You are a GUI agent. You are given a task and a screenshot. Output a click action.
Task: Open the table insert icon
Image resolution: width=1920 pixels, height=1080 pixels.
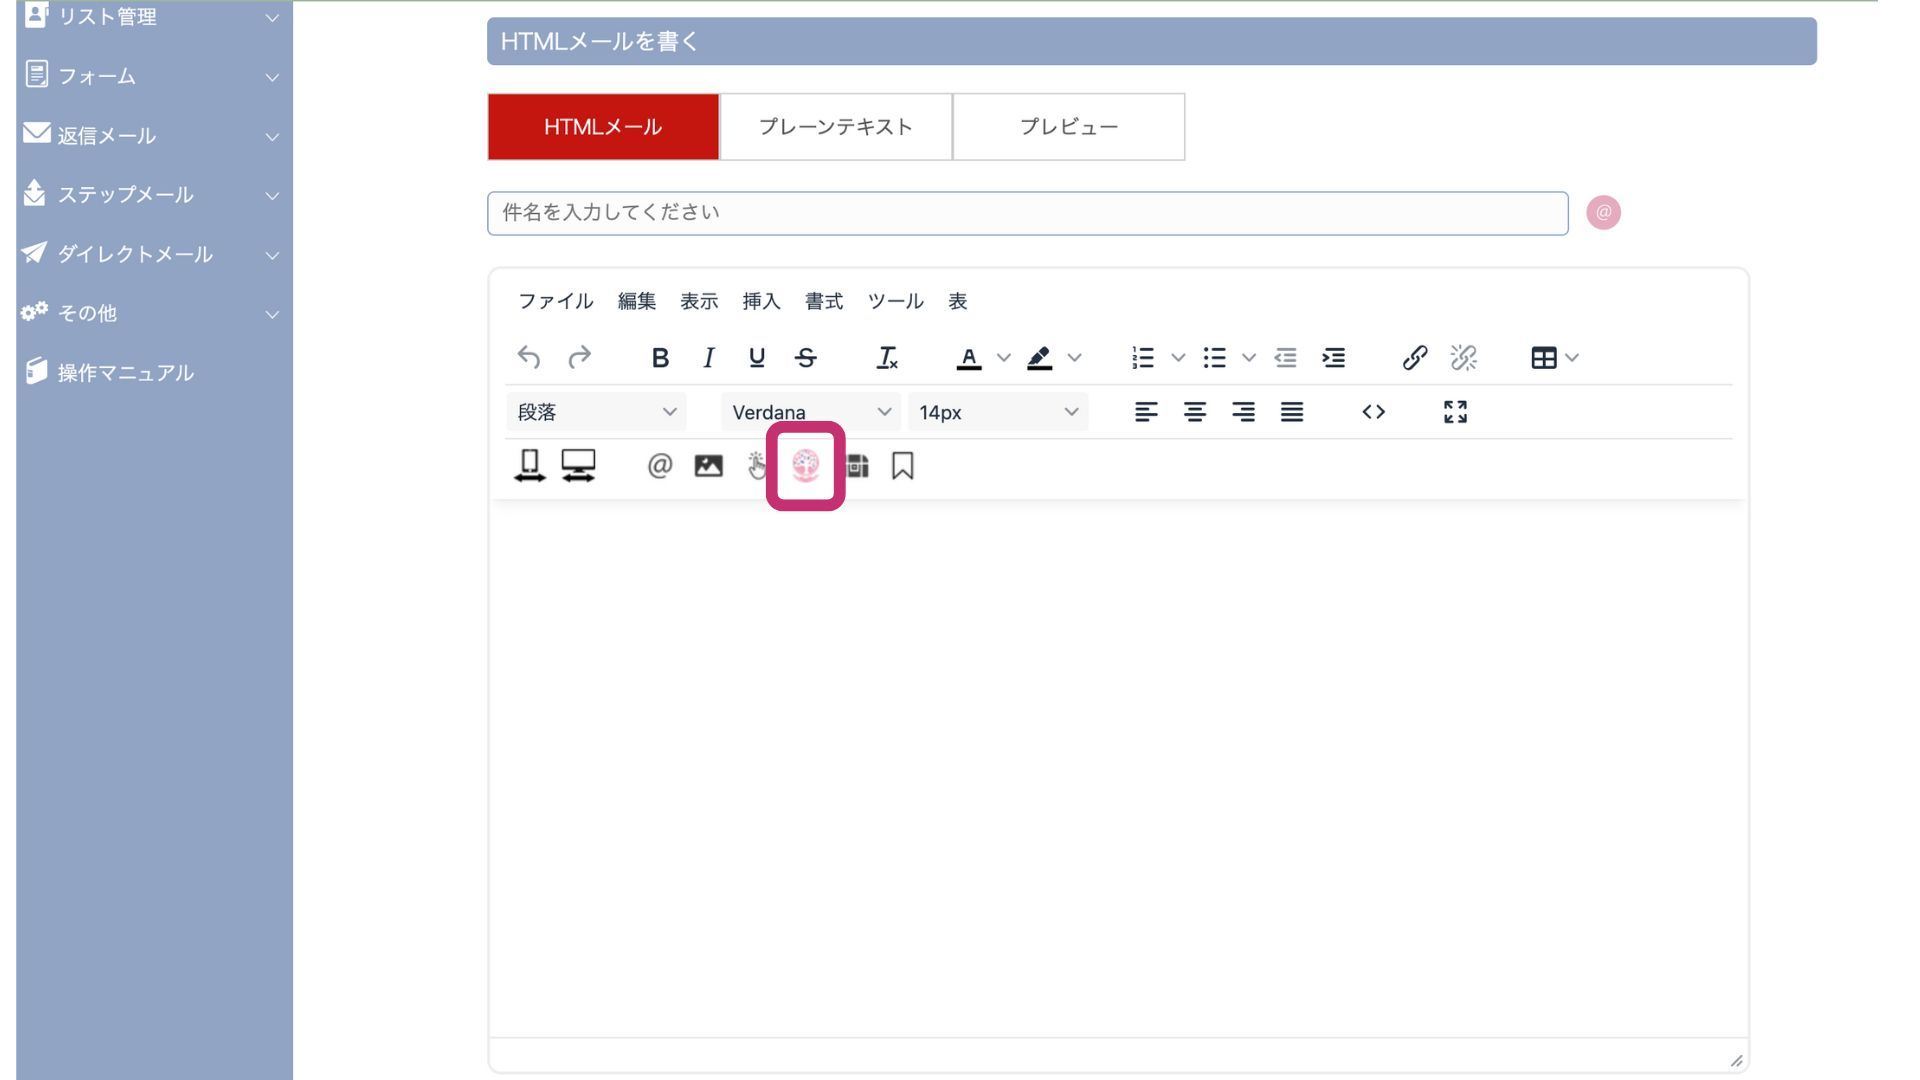click(1543, 357)
